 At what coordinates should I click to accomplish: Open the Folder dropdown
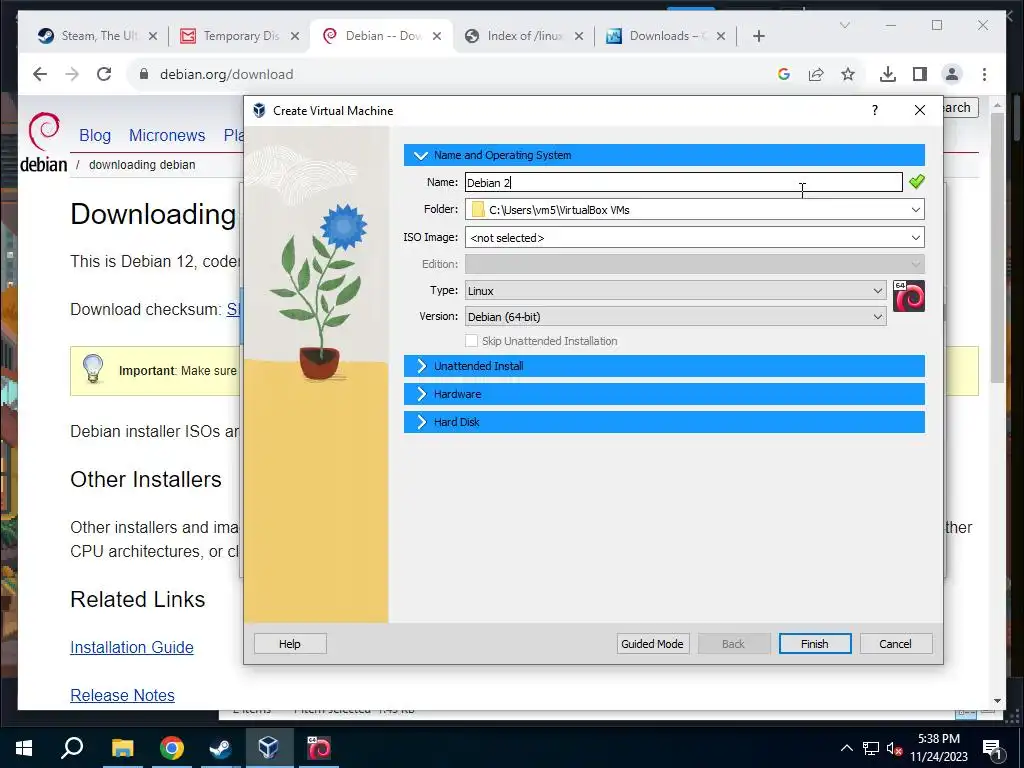coord(916,210)
